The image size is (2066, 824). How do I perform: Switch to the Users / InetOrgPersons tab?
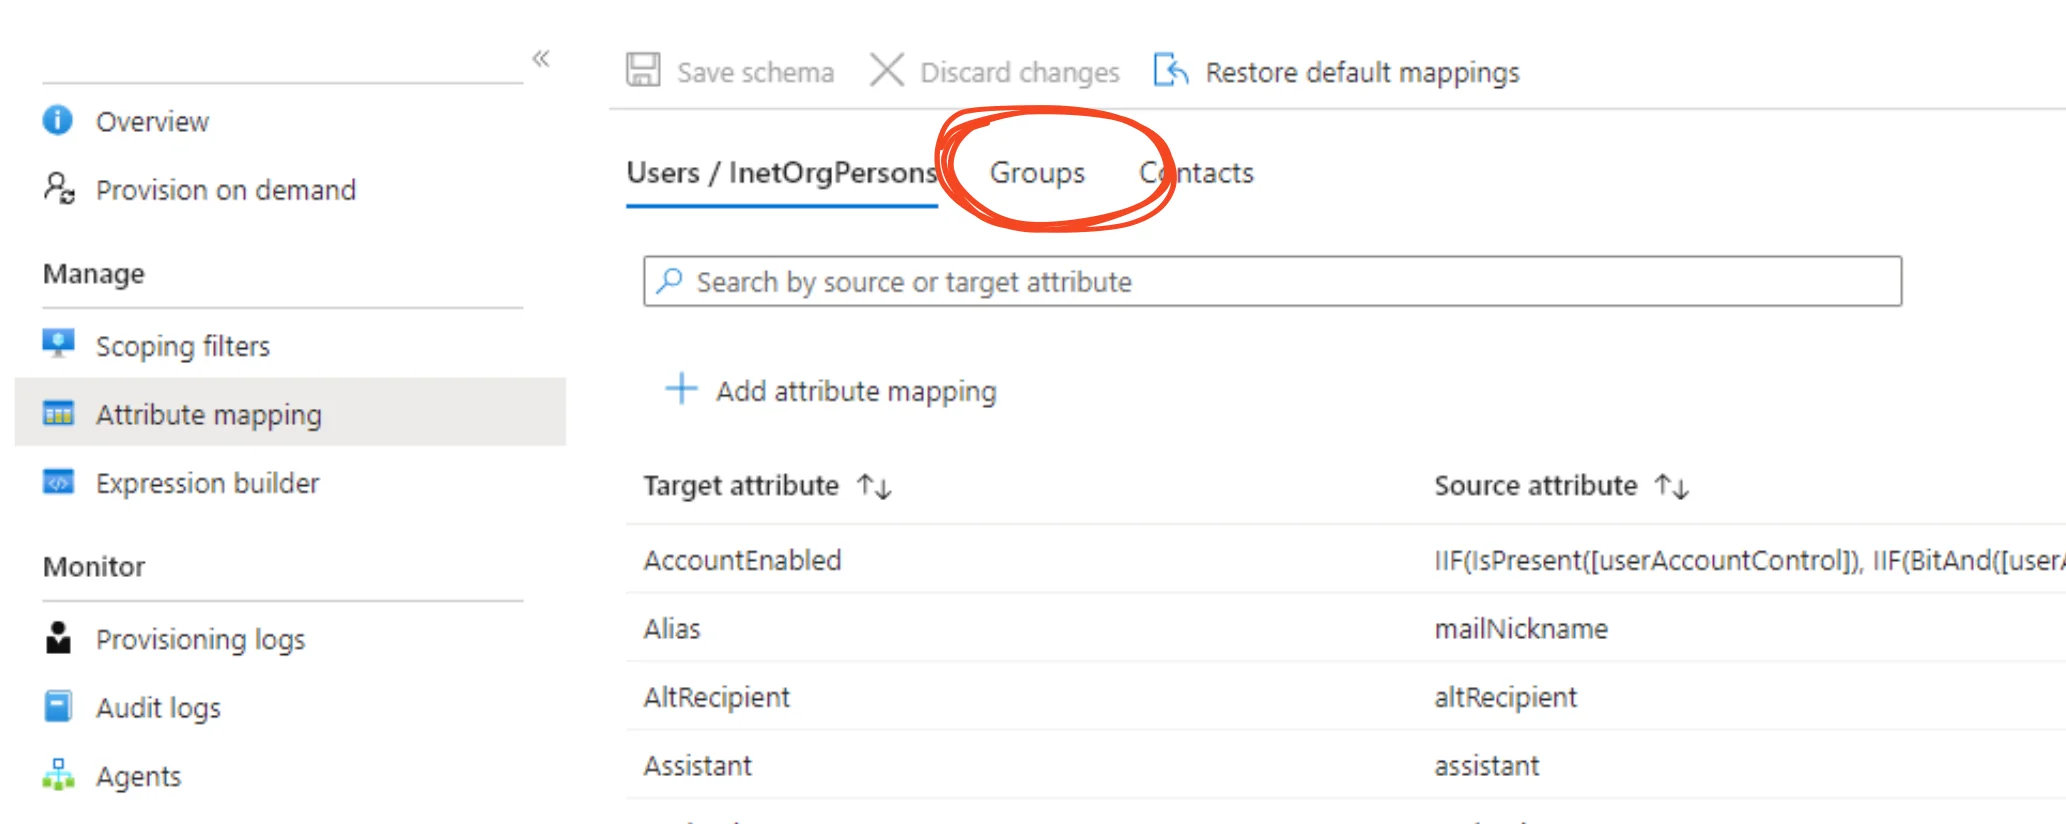pyautogui.click(x=782, y=173)
